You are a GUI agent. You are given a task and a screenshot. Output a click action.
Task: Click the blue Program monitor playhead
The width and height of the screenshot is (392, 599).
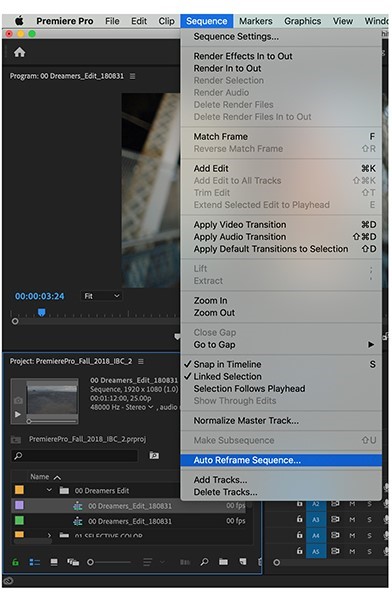click(41, 312)
